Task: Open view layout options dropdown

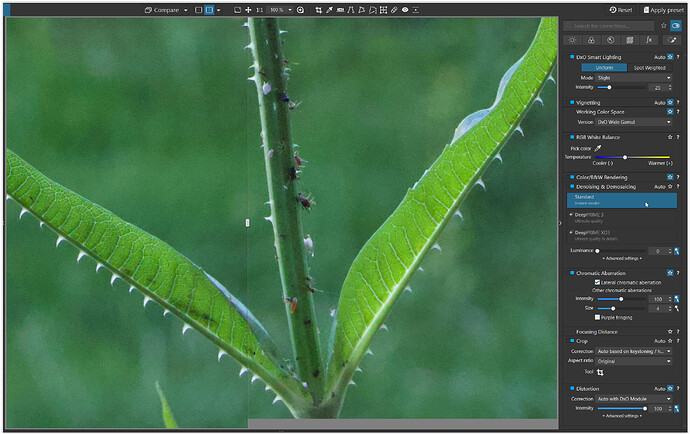Action: pos(219,10)
